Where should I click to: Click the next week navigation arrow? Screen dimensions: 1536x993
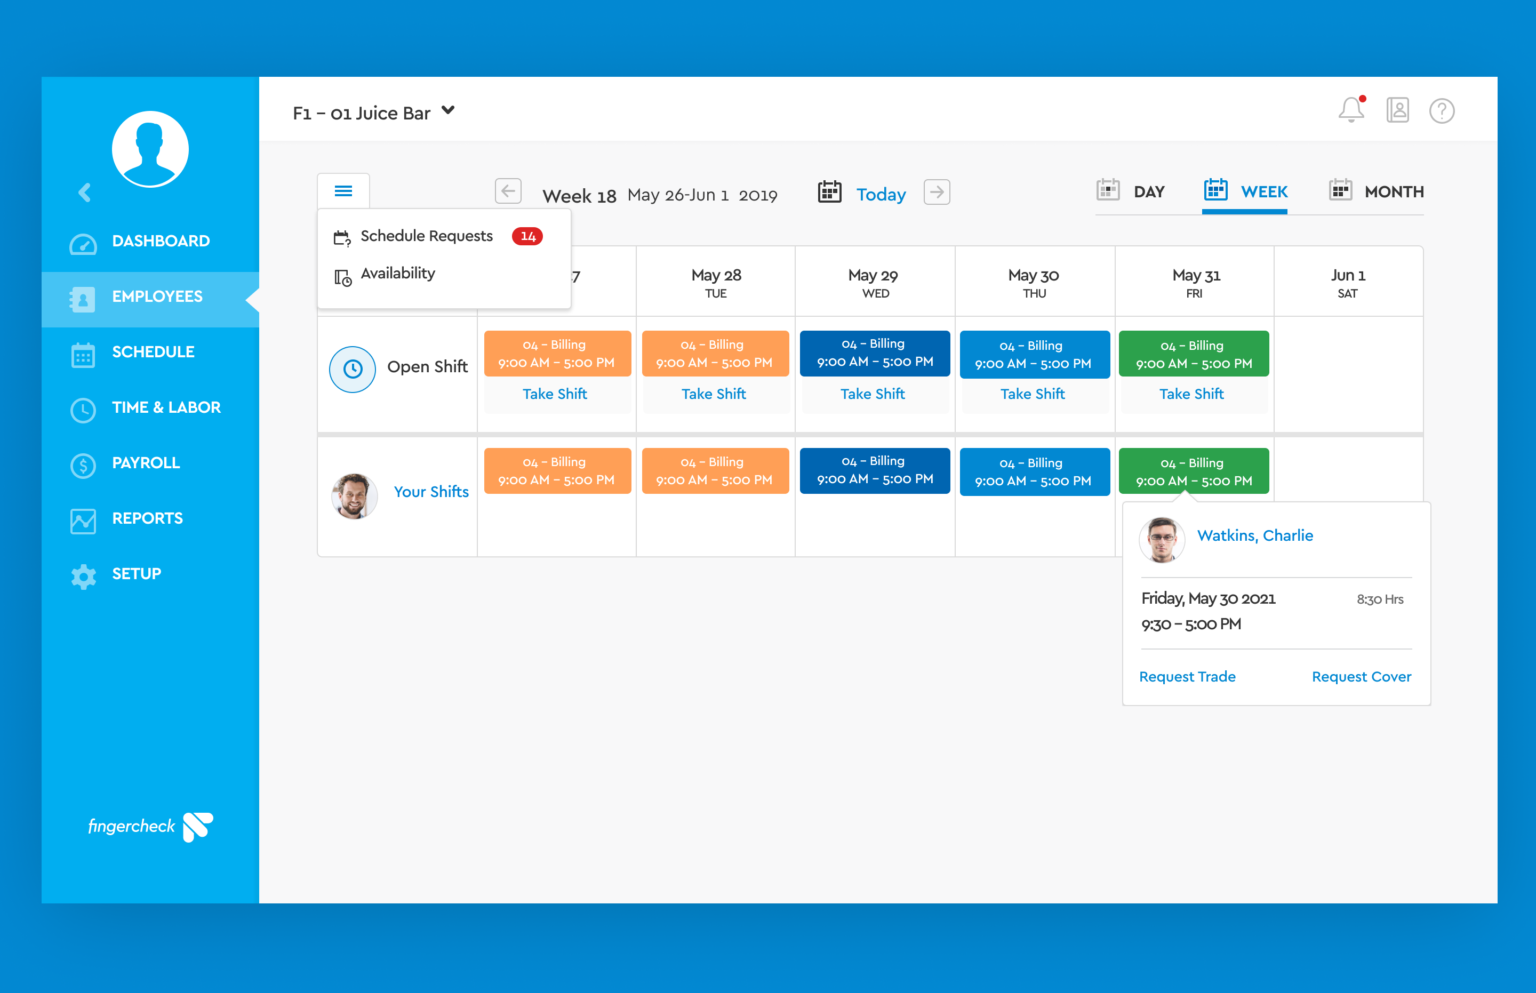pyautogui.click(x=936, y=191)
